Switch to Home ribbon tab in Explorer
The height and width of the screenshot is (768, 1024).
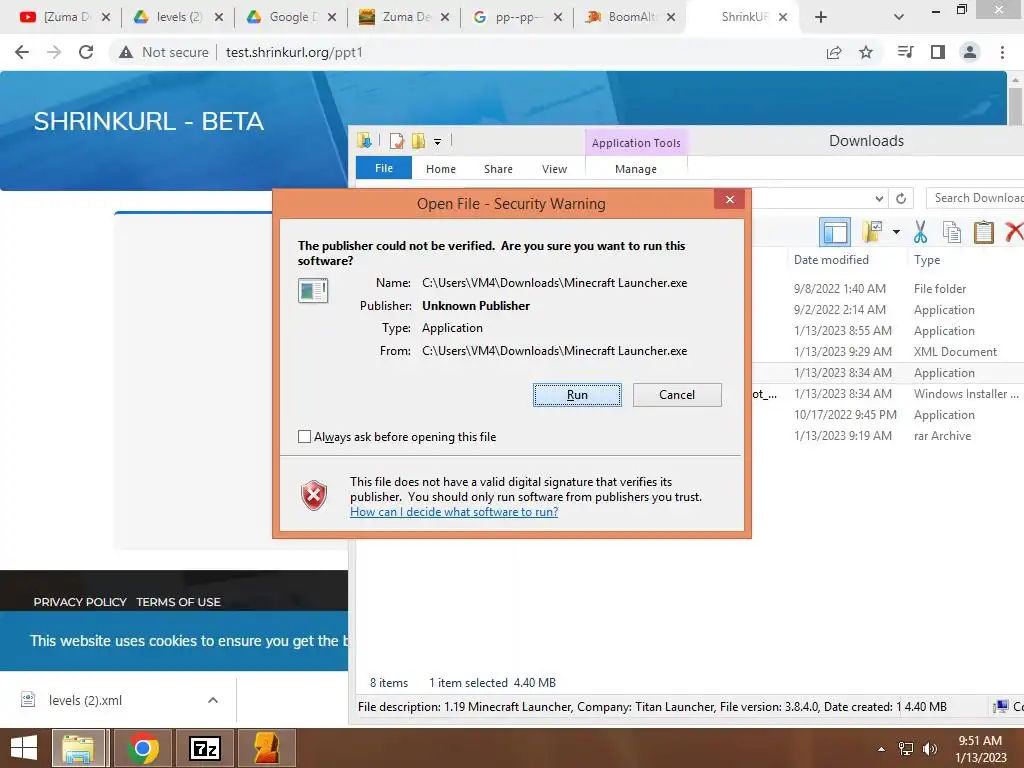(x=441, y=168)
